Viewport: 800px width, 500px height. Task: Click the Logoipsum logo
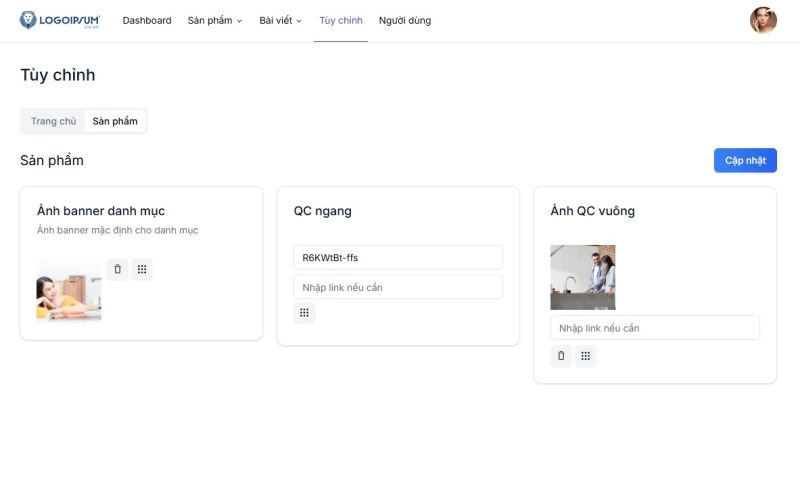coord(60,20)
